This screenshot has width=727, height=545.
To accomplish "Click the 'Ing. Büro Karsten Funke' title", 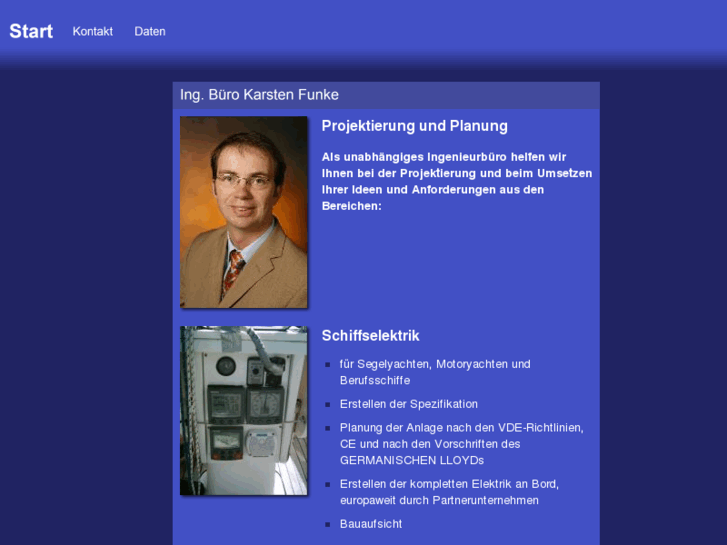I will (259, 95).
